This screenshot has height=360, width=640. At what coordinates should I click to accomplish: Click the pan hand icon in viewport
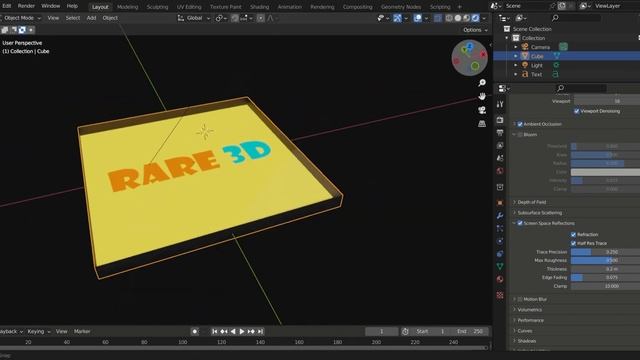482,96
